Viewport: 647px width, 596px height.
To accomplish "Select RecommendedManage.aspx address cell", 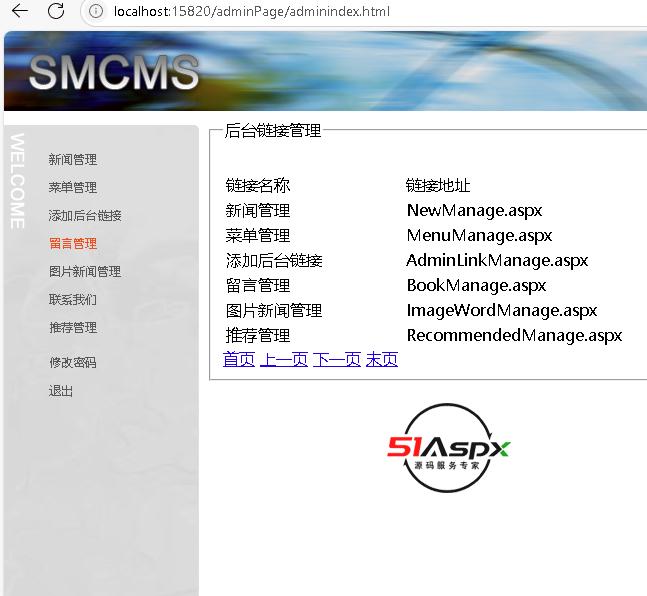I will 515,336.
